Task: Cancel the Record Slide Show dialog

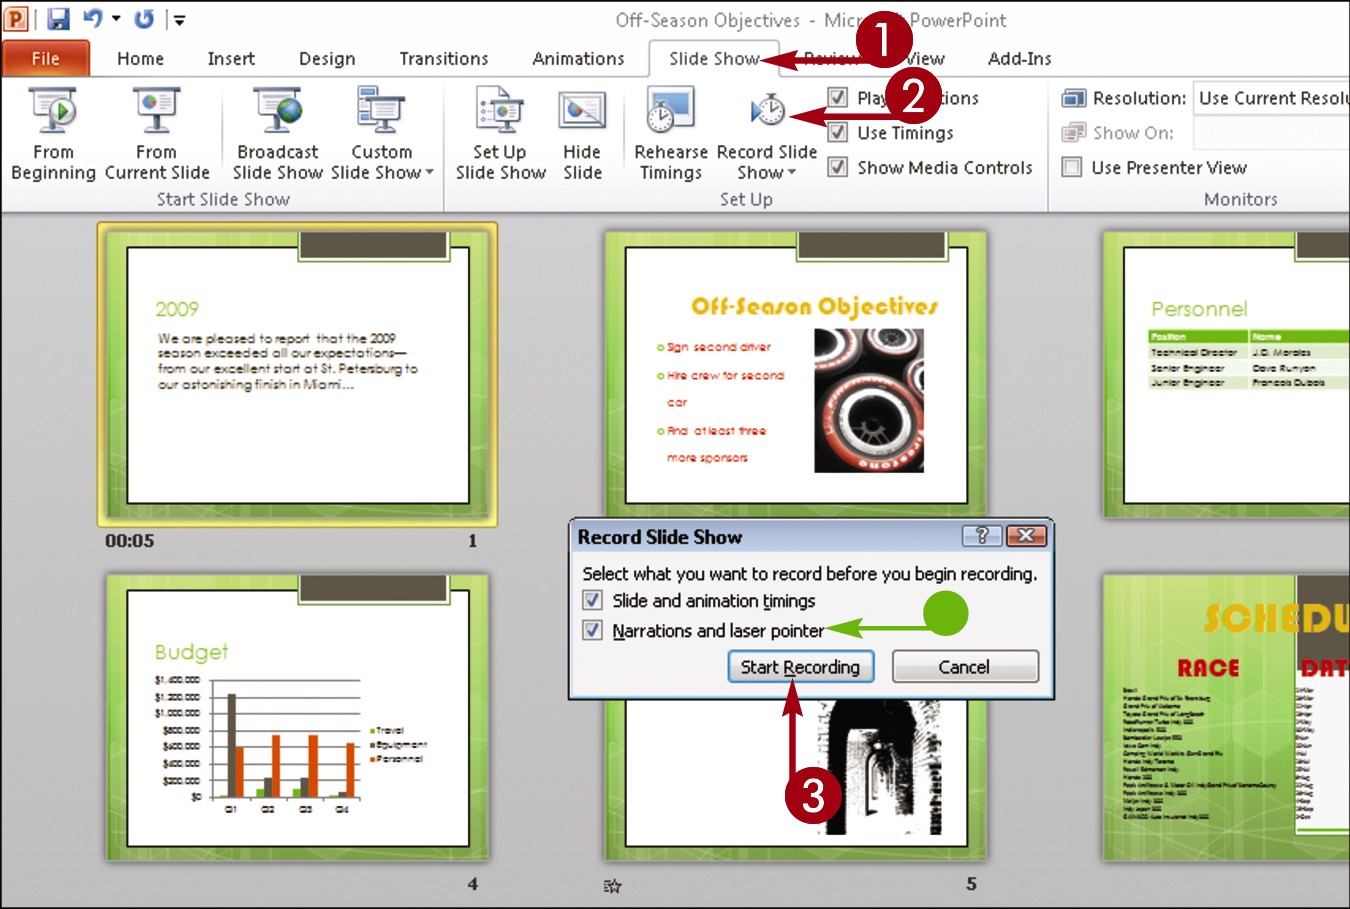Action: point(964,666)
